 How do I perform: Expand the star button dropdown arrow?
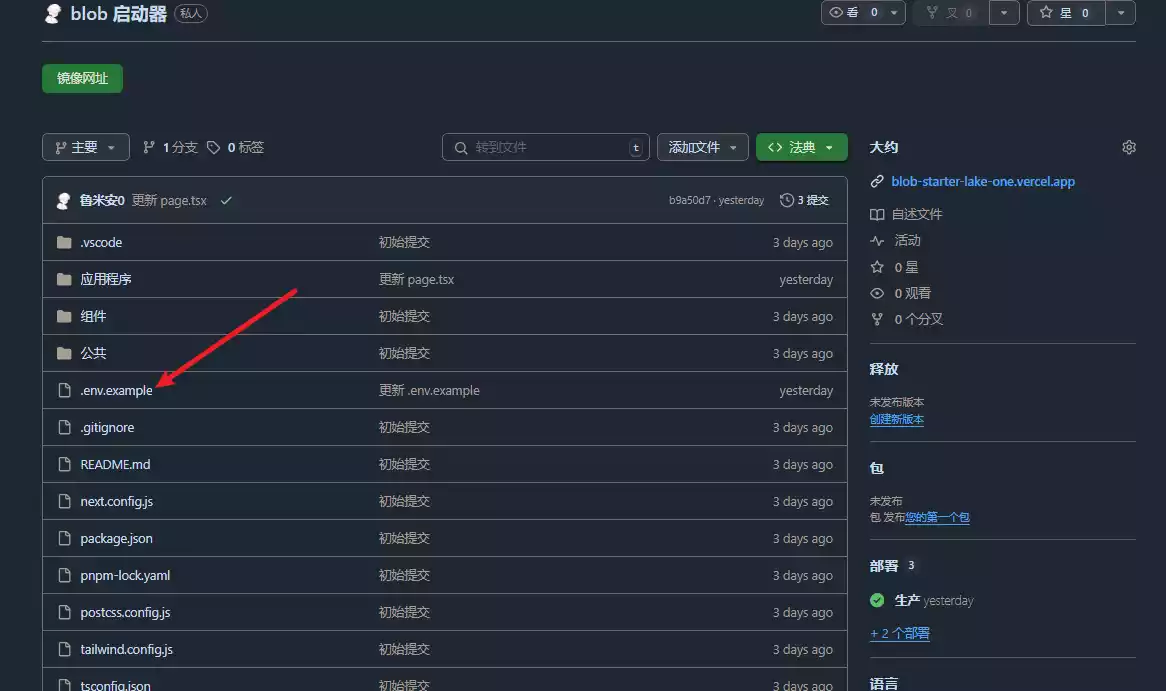[x=1119, y=13]
